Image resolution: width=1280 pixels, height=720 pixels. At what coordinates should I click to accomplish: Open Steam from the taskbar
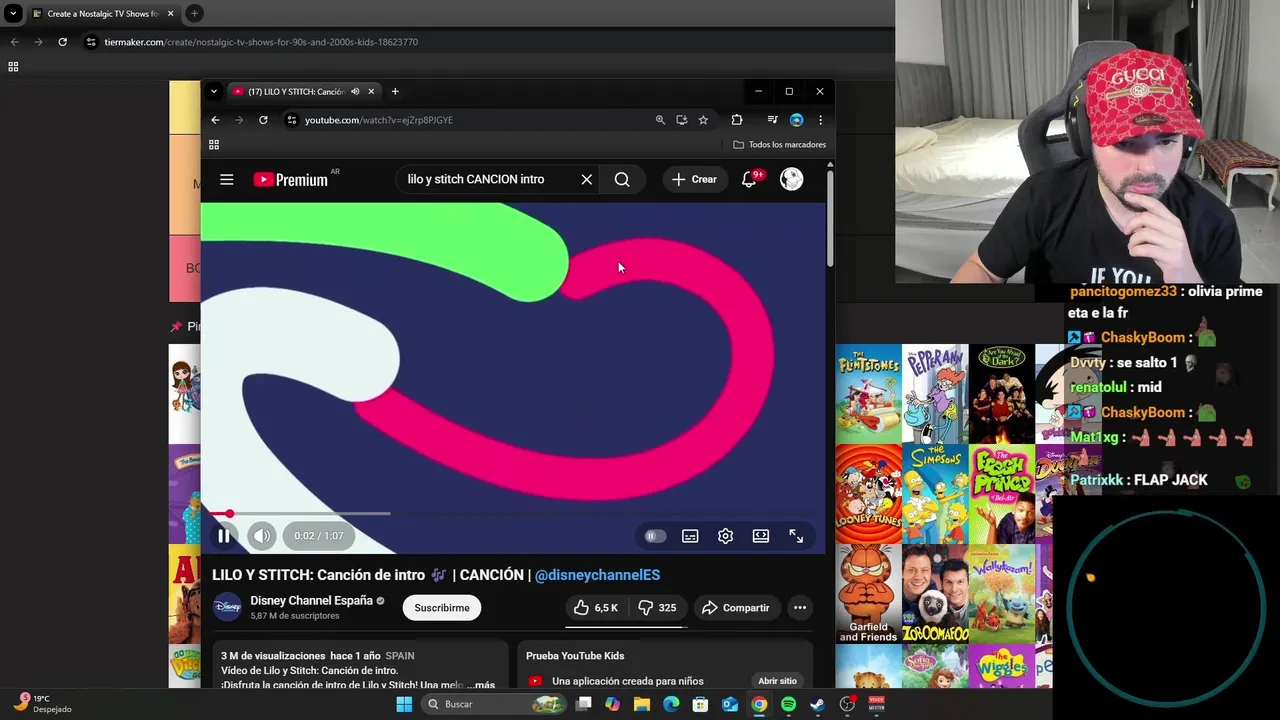817,704
